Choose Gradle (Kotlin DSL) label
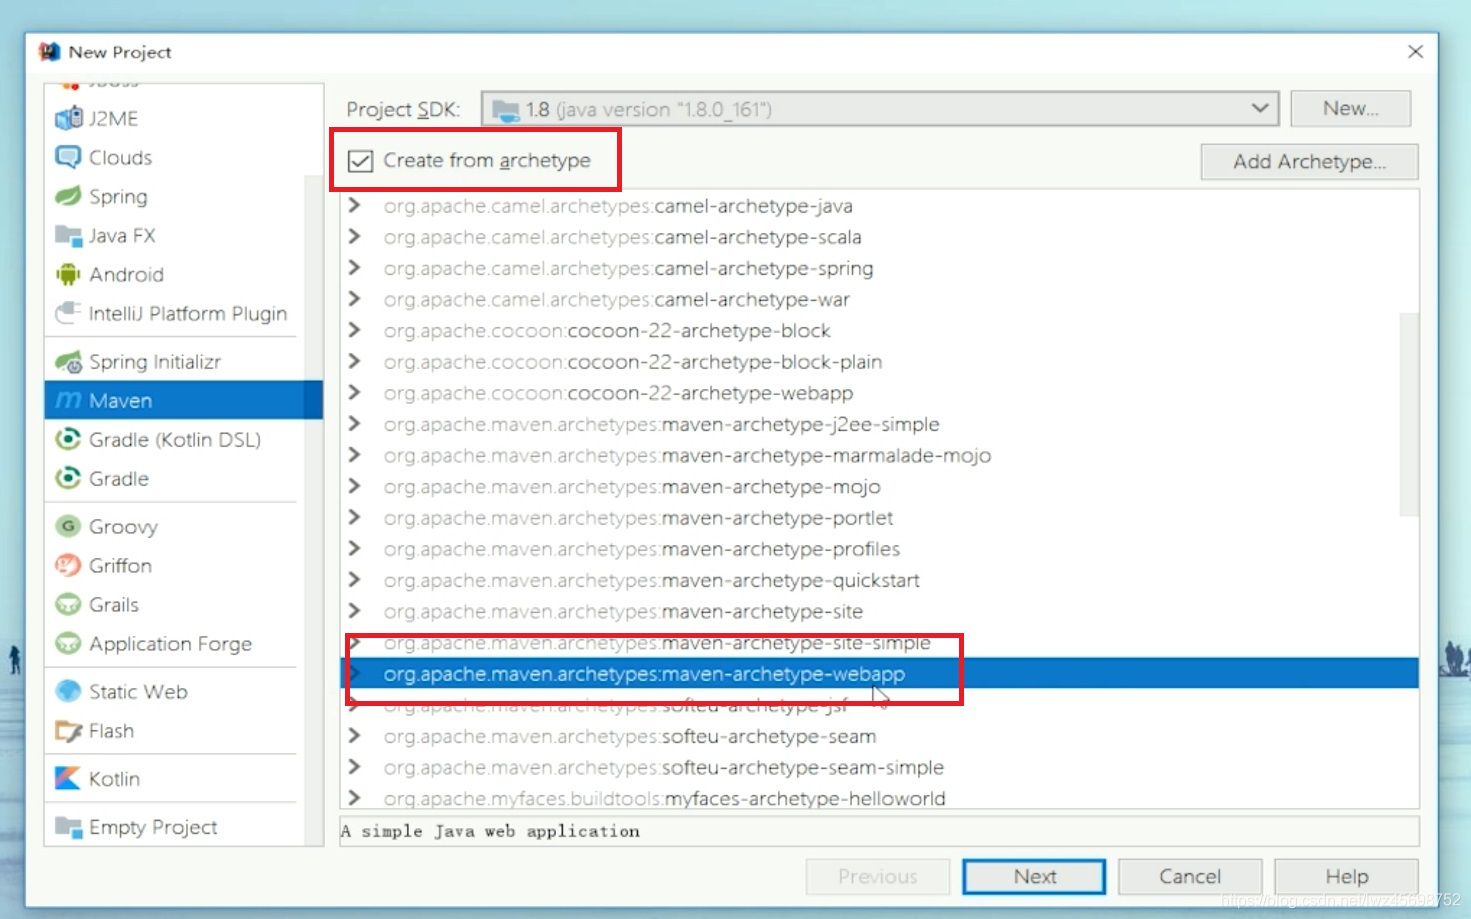 [x=175, y=439]
